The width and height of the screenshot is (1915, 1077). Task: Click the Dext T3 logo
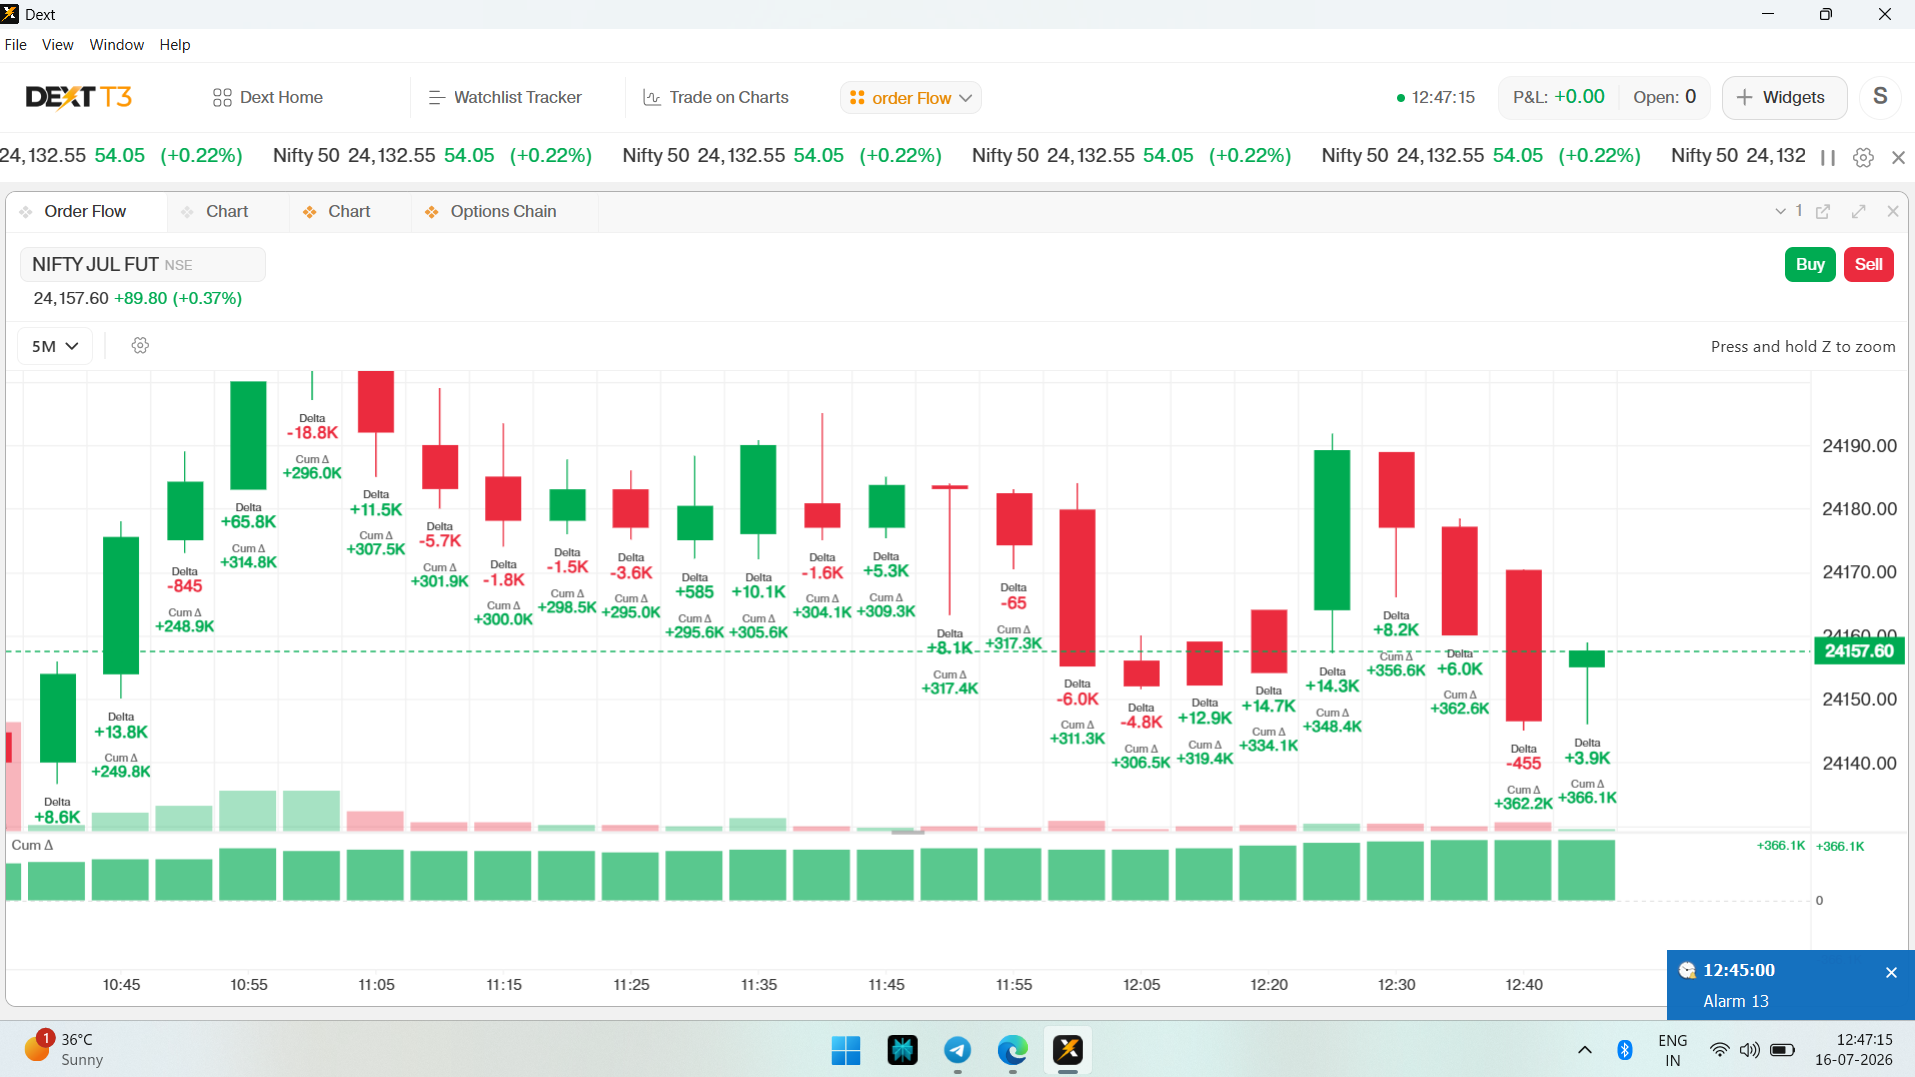[78, 97]
